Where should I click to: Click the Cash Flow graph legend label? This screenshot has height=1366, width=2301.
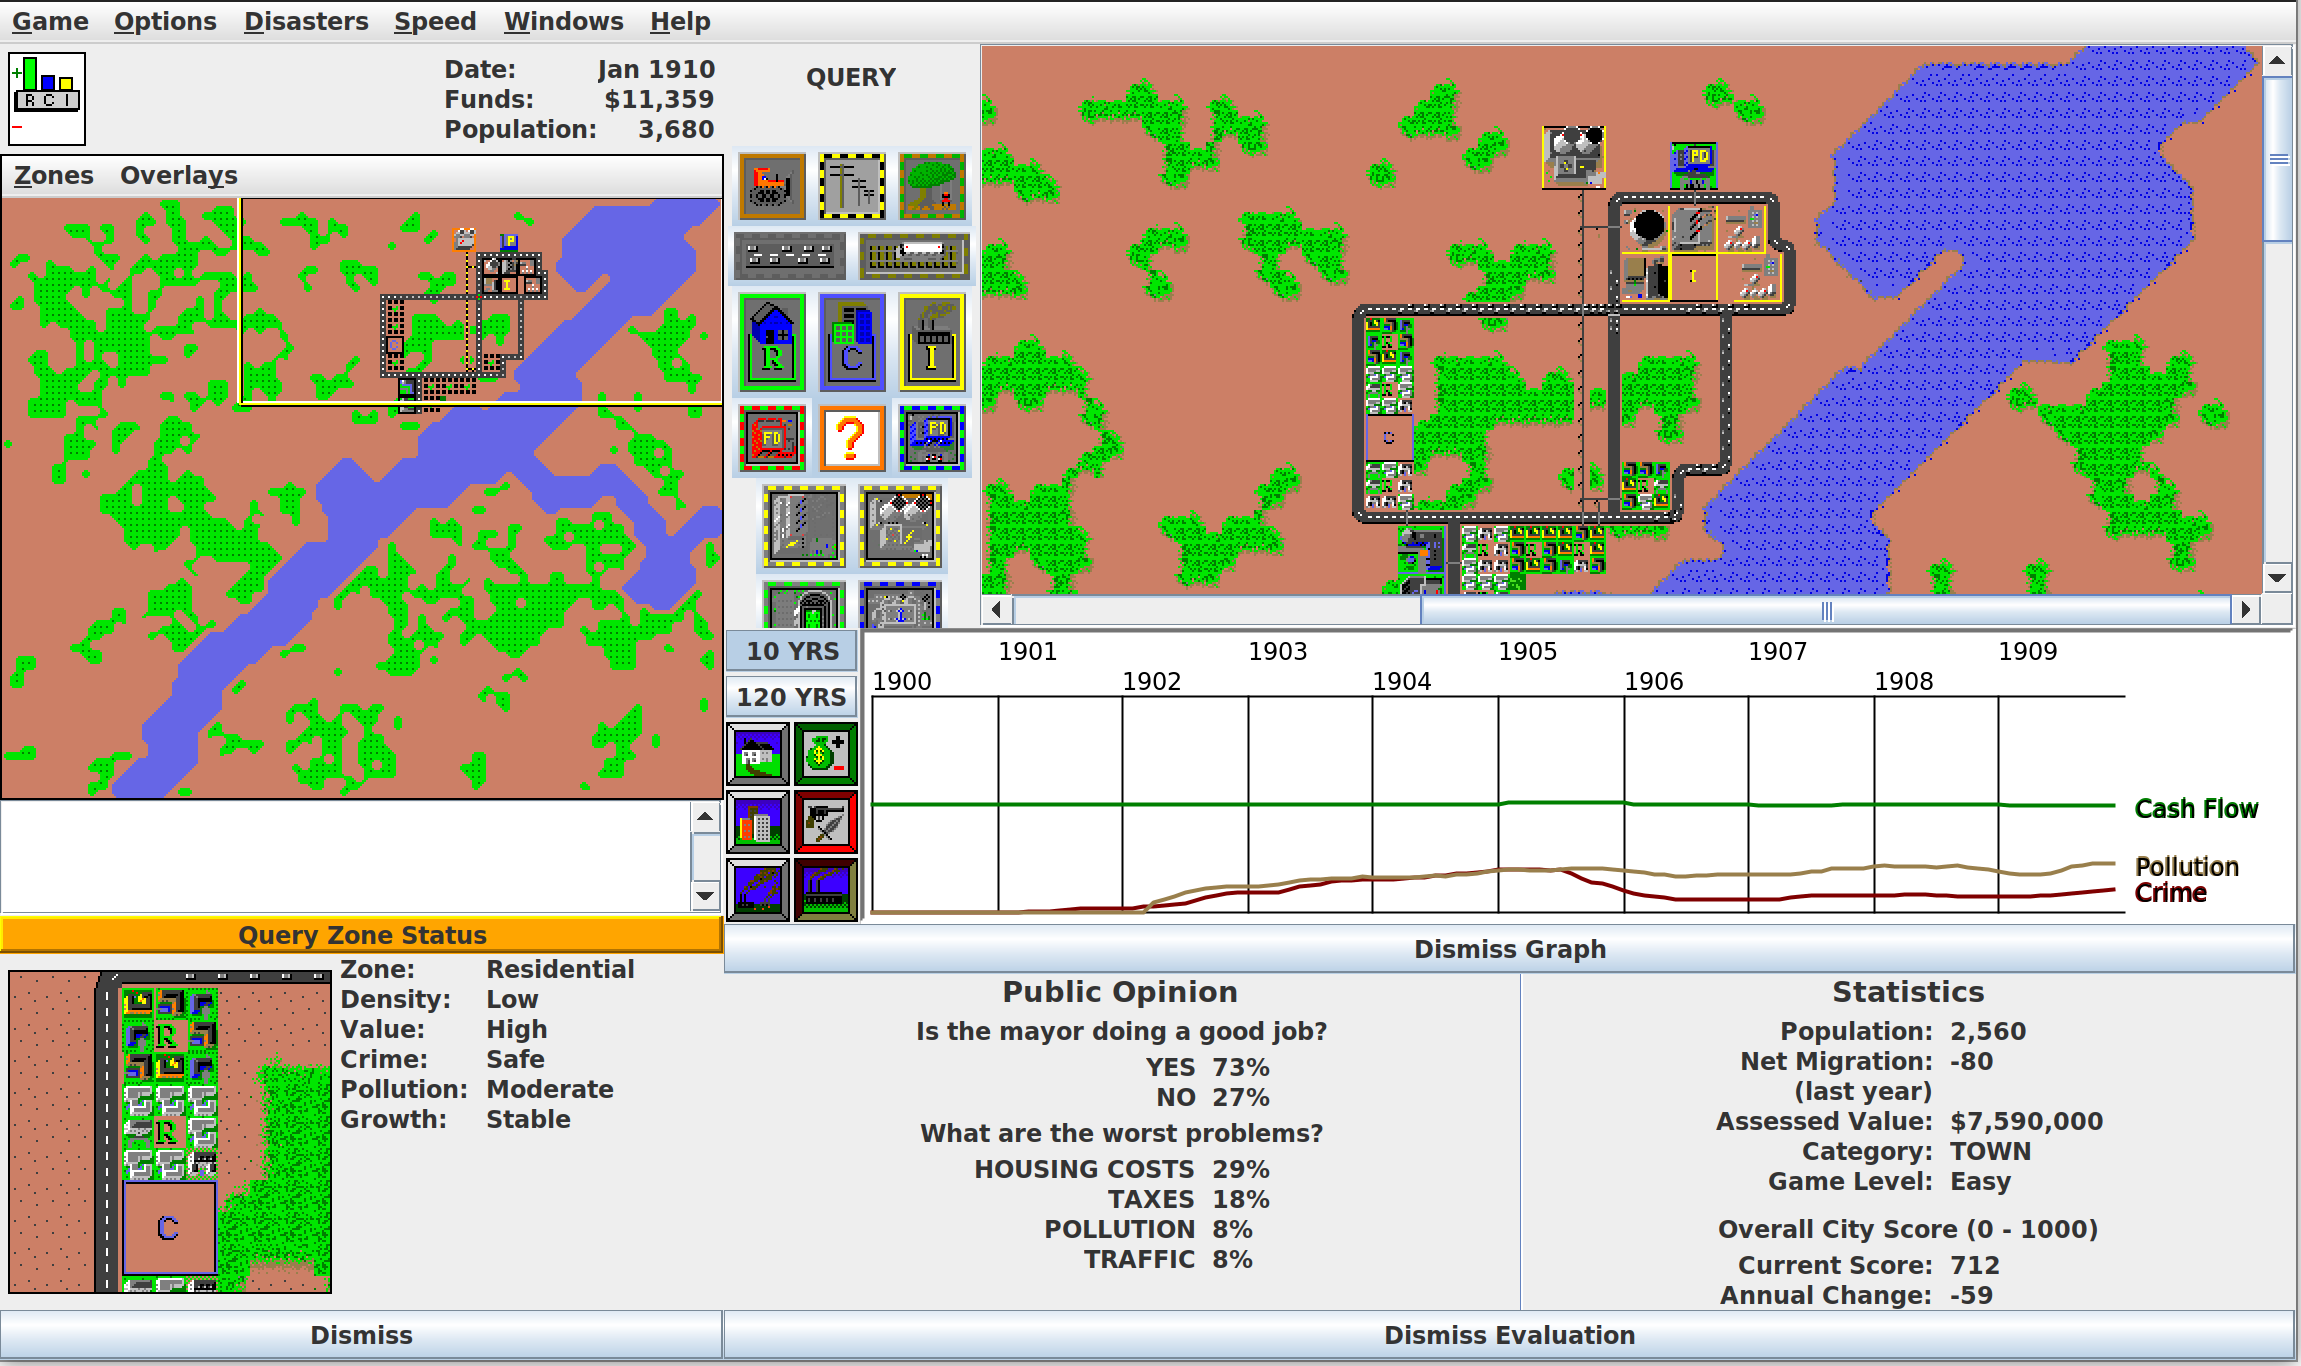(2196, 809)
